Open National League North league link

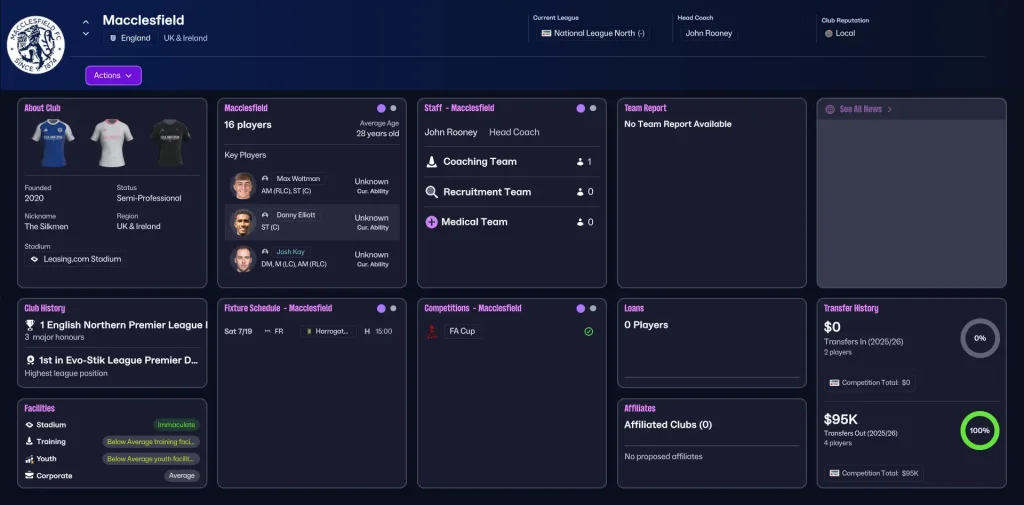point(593,33)
